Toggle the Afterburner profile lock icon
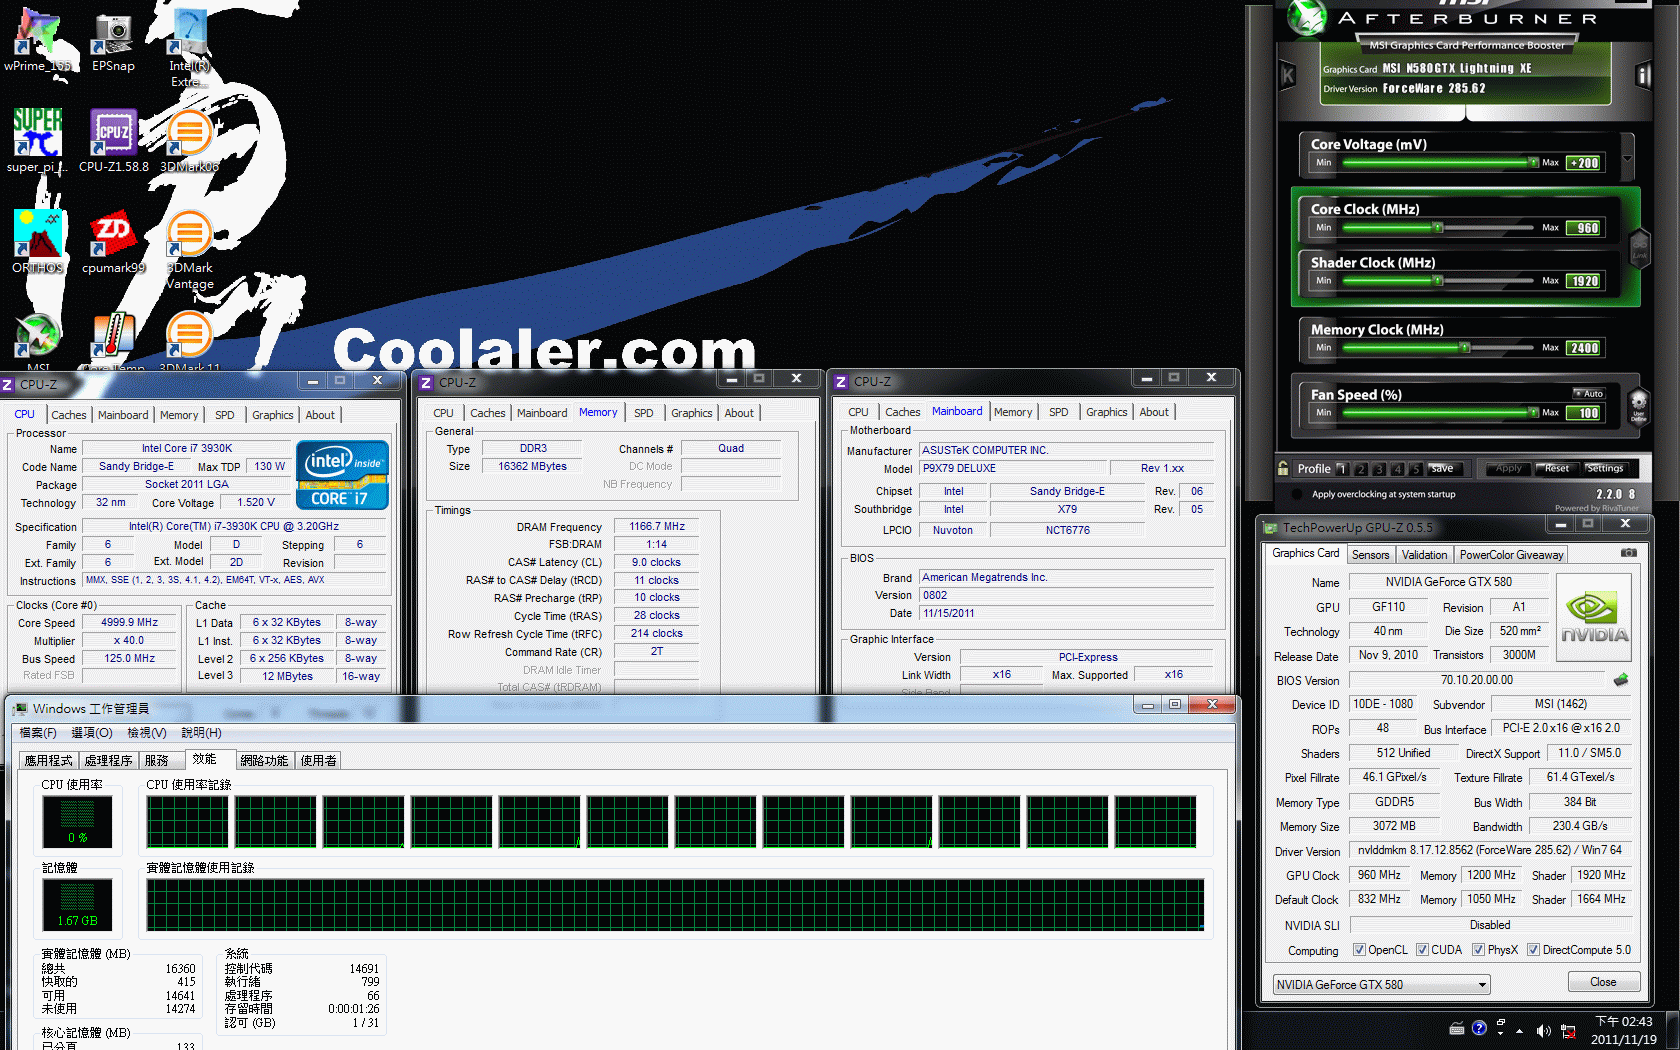 coord(1283,468)
